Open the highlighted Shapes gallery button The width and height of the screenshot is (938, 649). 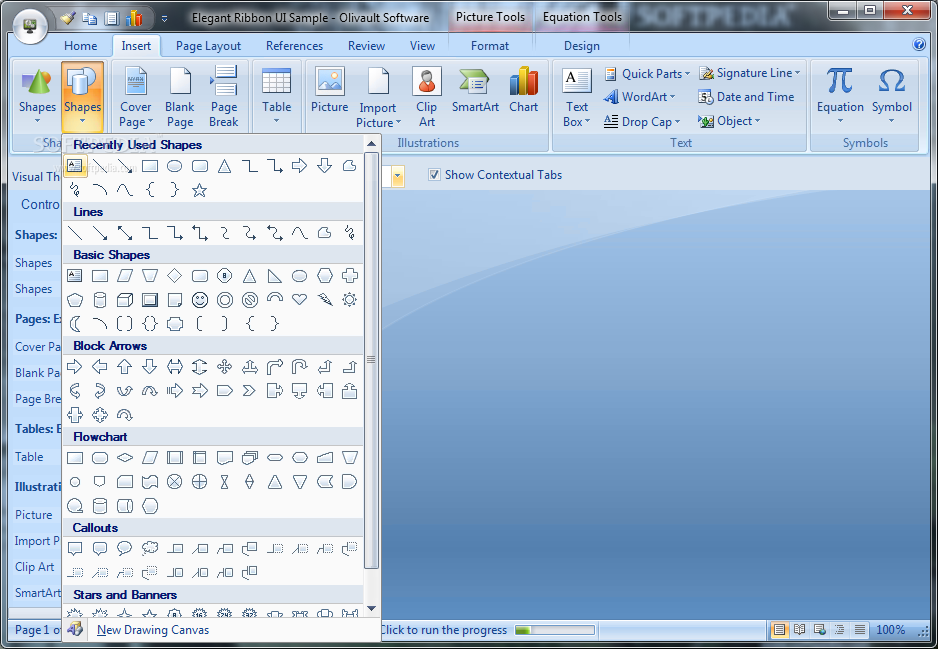[x=82, y=97]
